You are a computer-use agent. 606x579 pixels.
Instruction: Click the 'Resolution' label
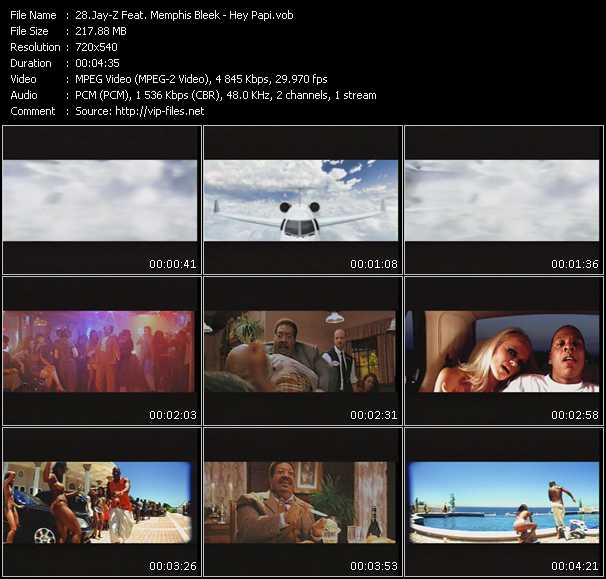pyautogui.click(x=35, y=47)
